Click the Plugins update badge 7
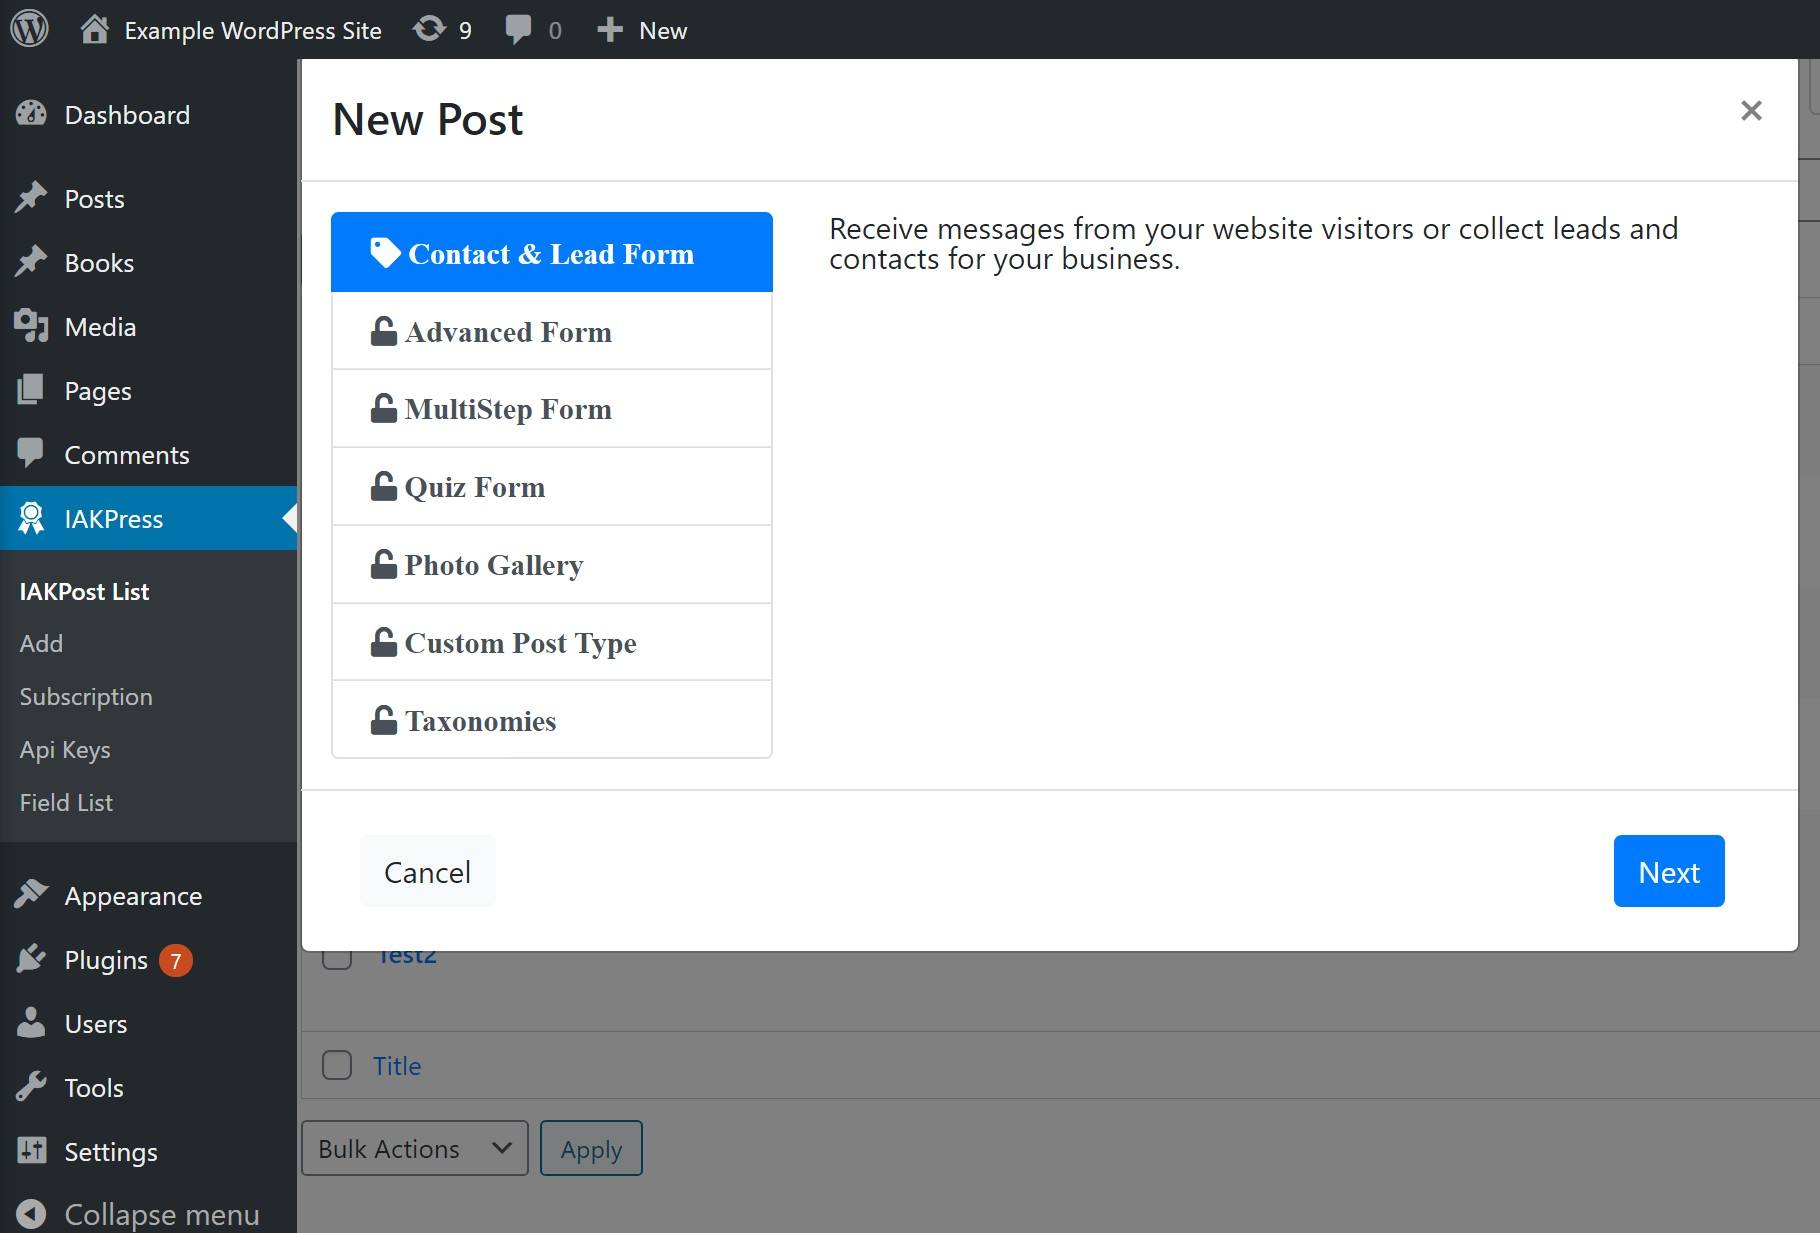Viewport: 1820px width, 1233px height. pyautogui.click(x=176, y=960)
